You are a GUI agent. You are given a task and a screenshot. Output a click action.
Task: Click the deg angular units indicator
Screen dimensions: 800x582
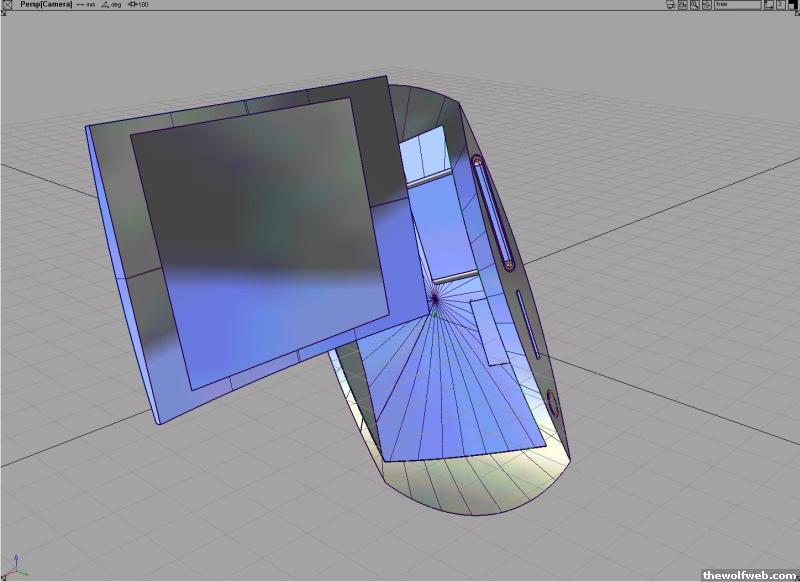tap(113, 5)
